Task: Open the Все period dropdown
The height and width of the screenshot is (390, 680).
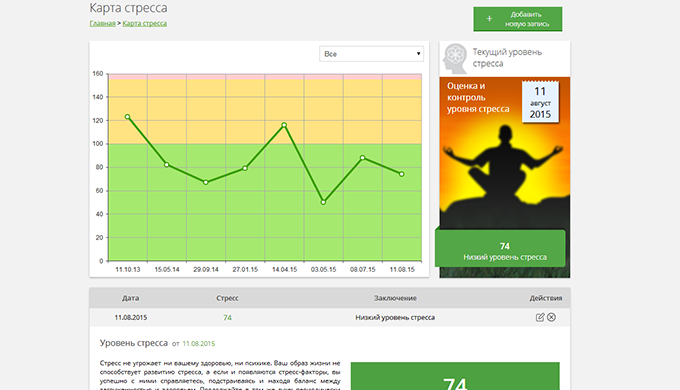Action: [x=371, y=54]
